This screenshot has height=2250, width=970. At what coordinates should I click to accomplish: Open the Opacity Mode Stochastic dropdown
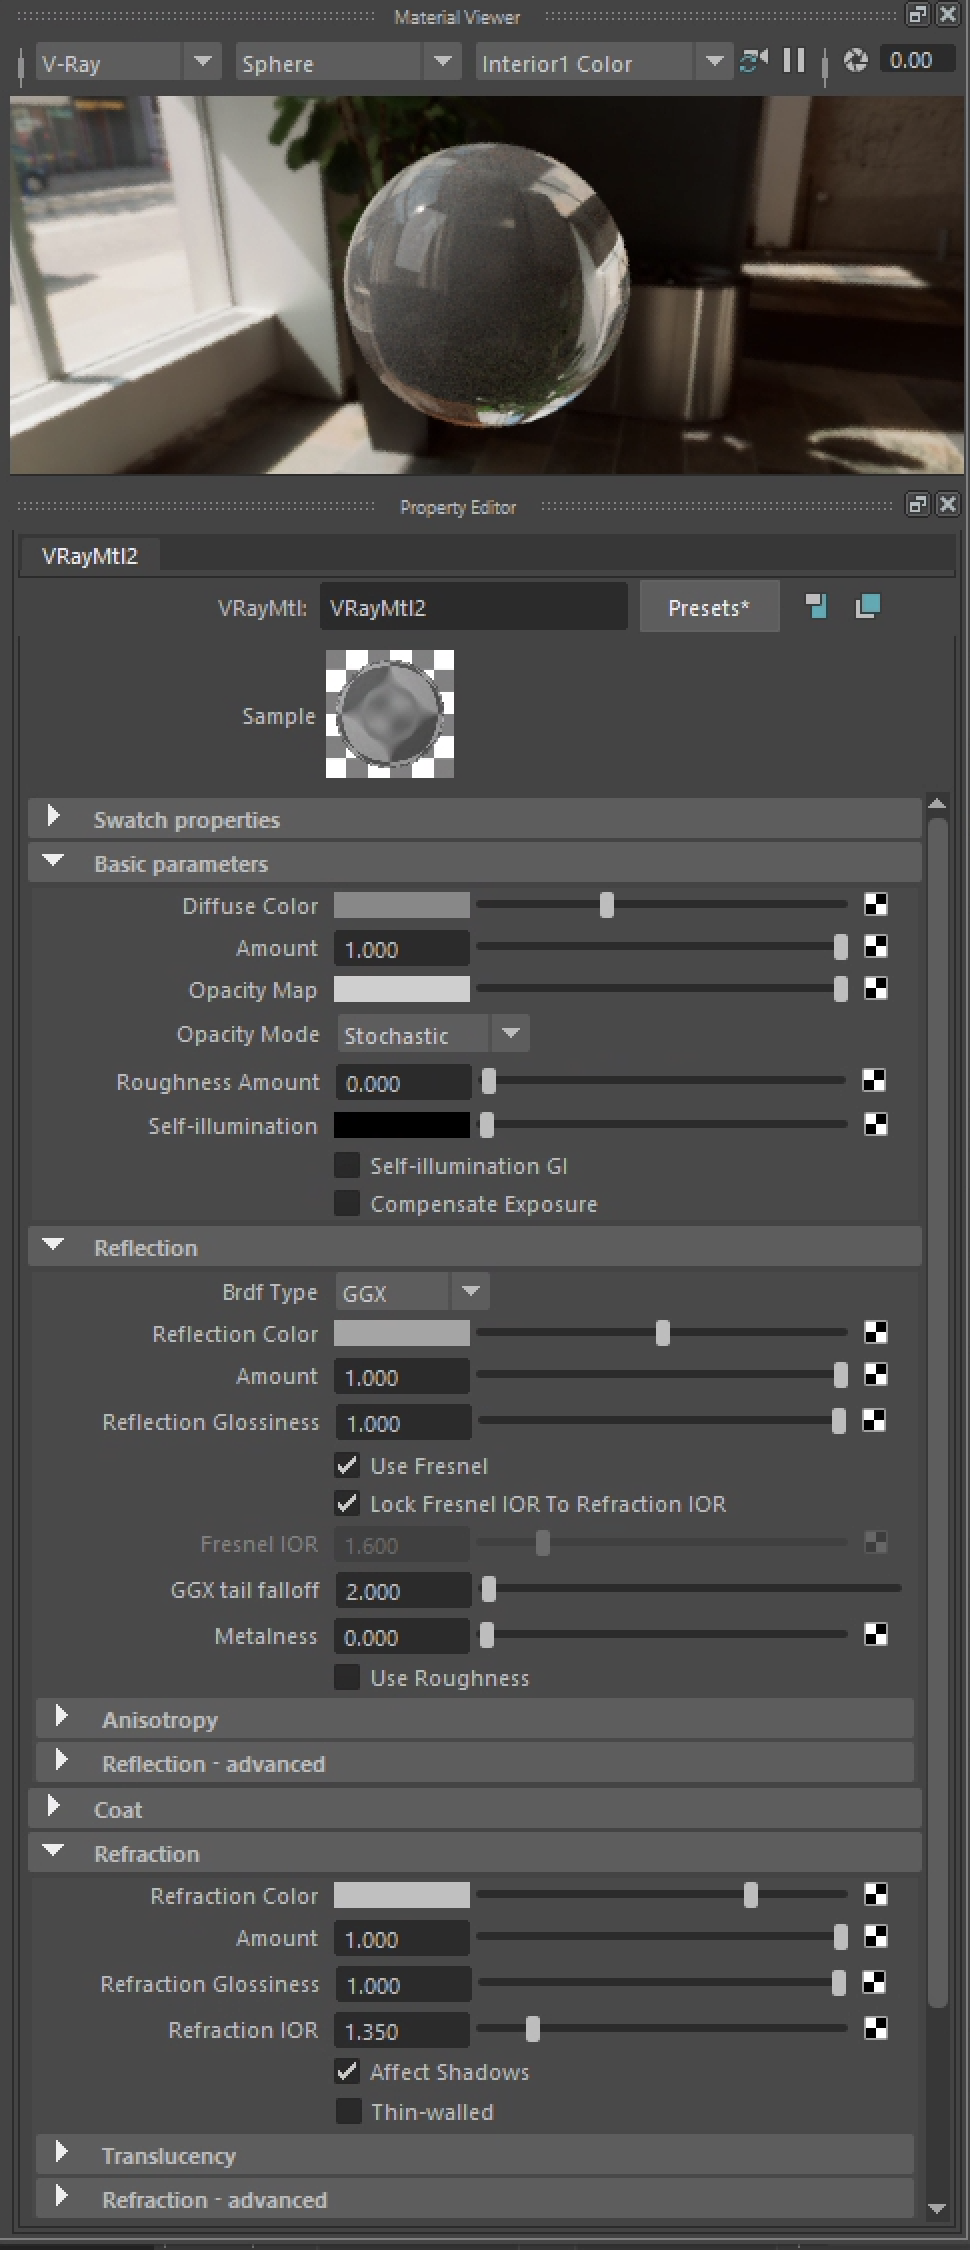(x=432, y=1035)
